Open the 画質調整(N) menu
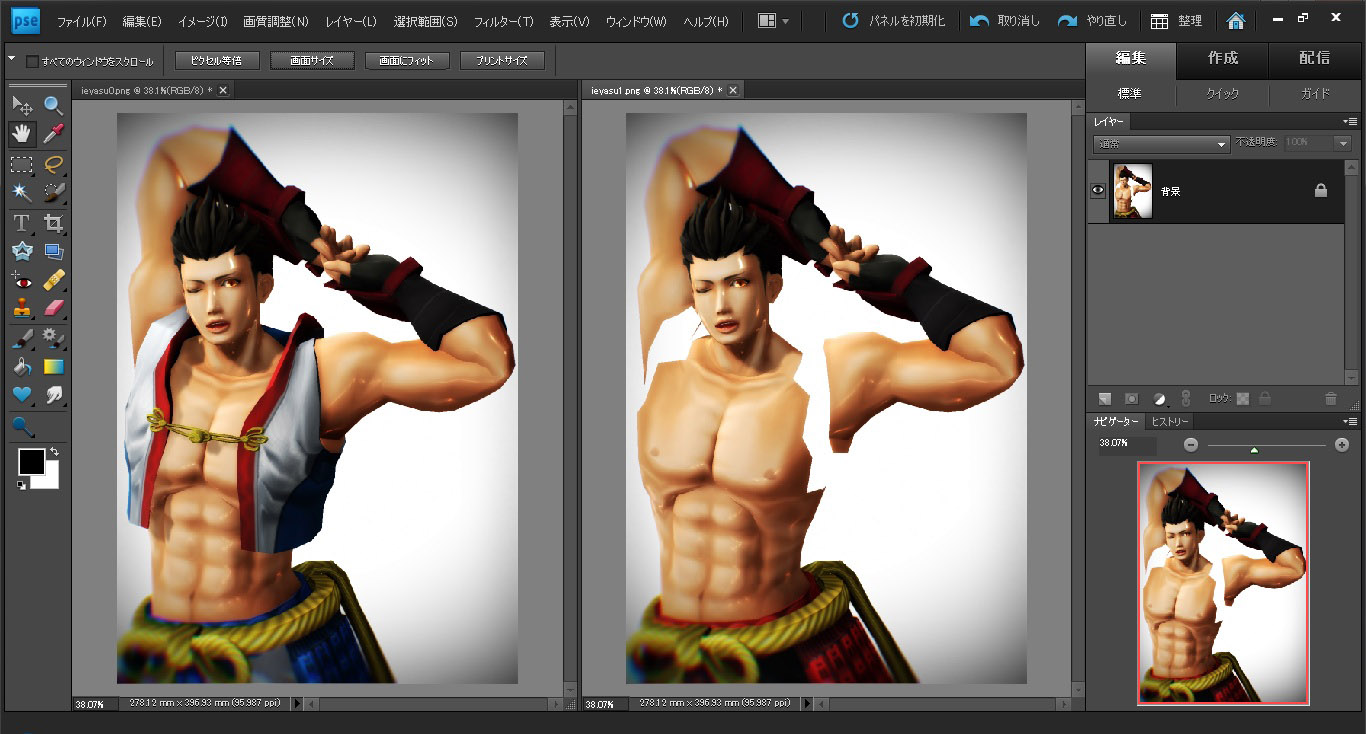The width and height of the screenshot is (1366, 734). (x=276, y=21)
